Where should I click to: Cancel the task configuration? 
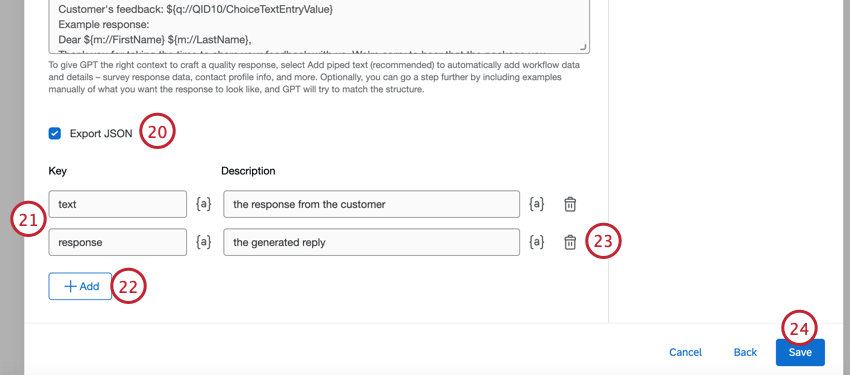[685, 352]
